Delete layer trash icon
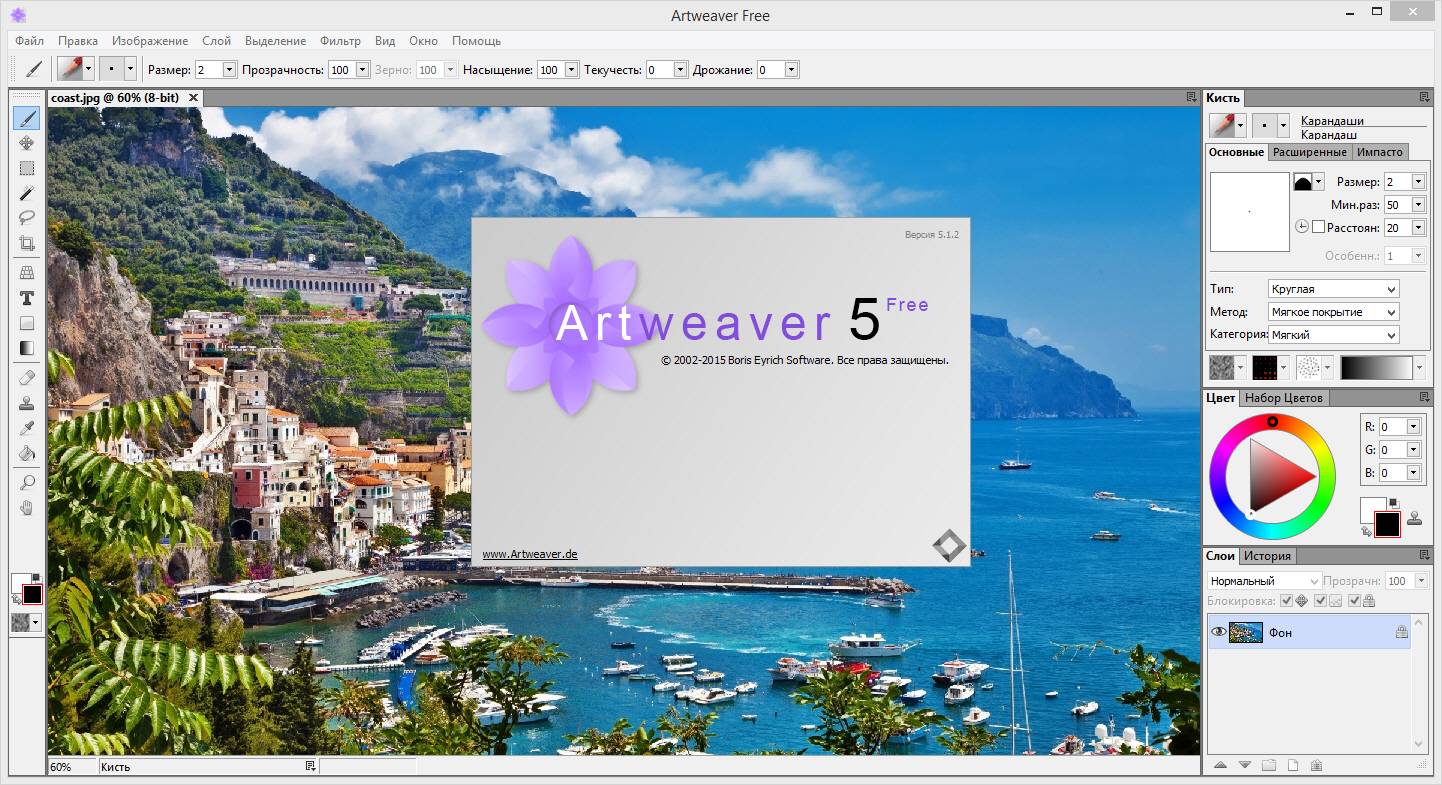This screenshot has height=785, width=1442. click(x=1316, y=765)
